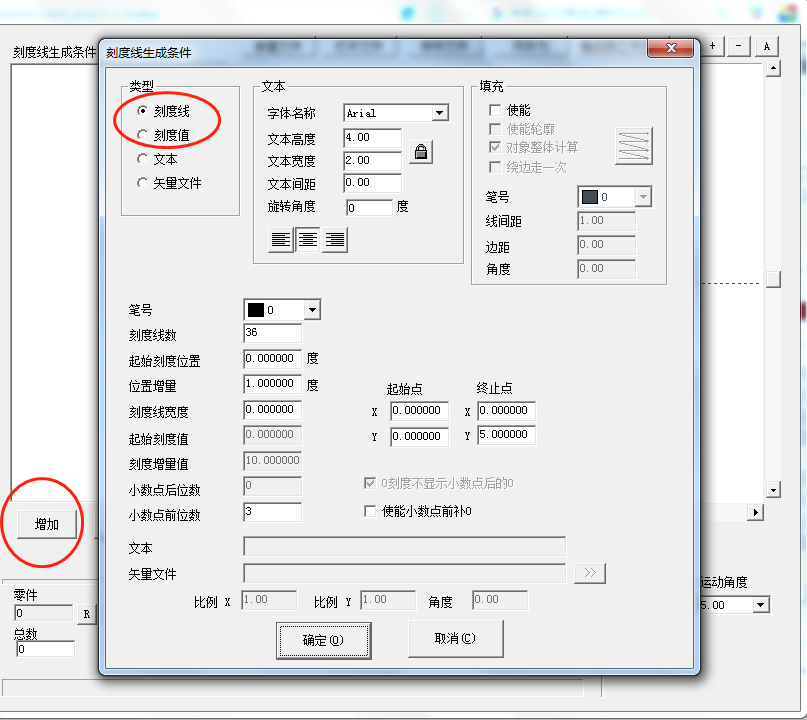Confirm with the 确定(O) button
807x720 pixels.
pyautogui.click(x=323, y=640)
